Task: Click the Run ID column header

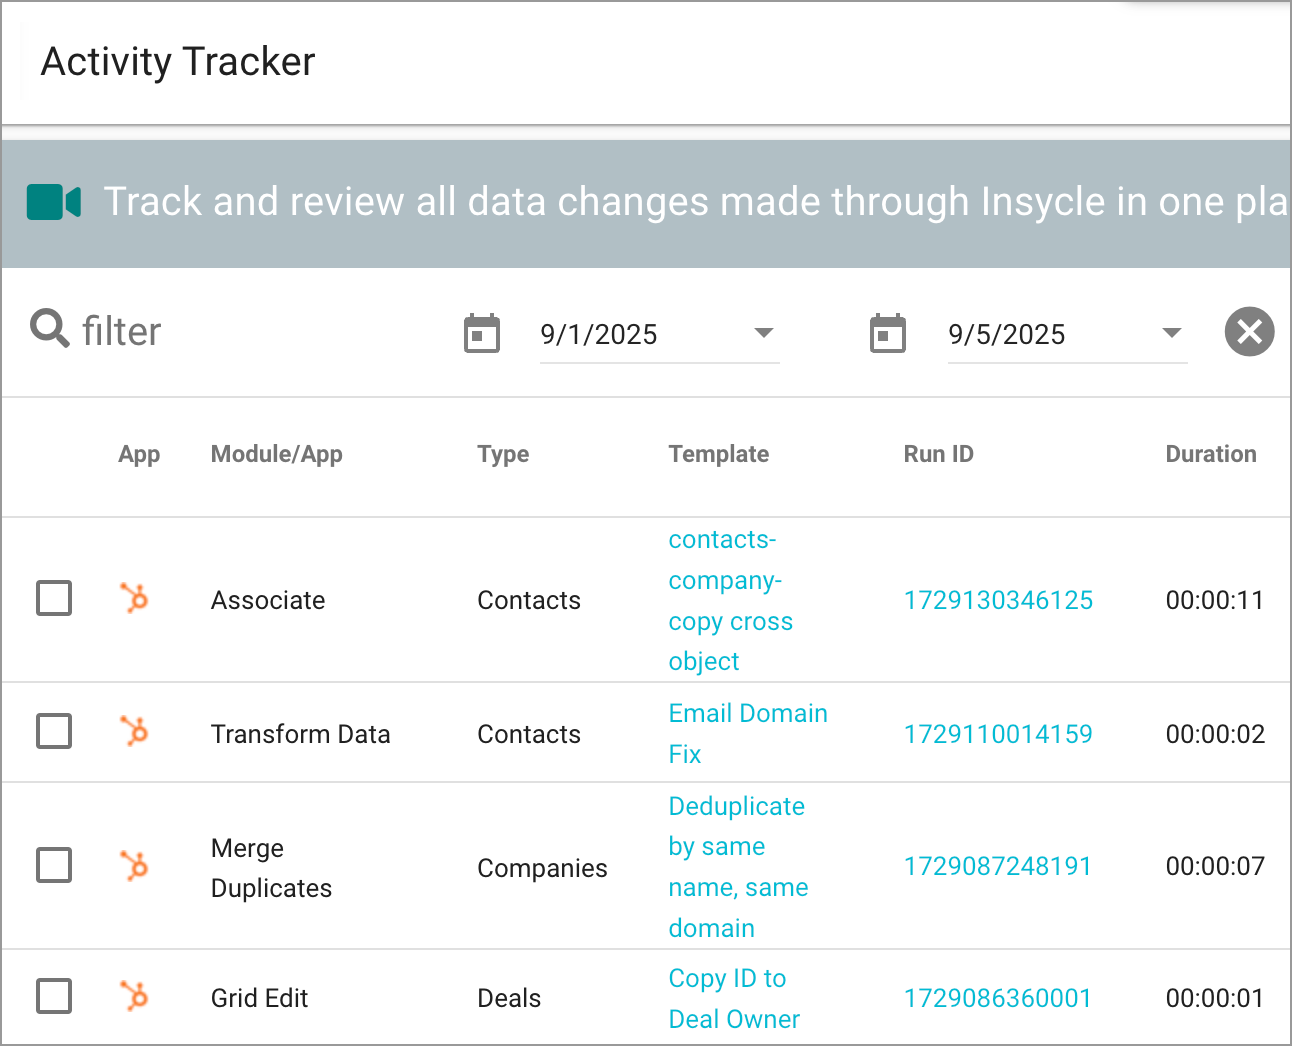Action: 938,454
